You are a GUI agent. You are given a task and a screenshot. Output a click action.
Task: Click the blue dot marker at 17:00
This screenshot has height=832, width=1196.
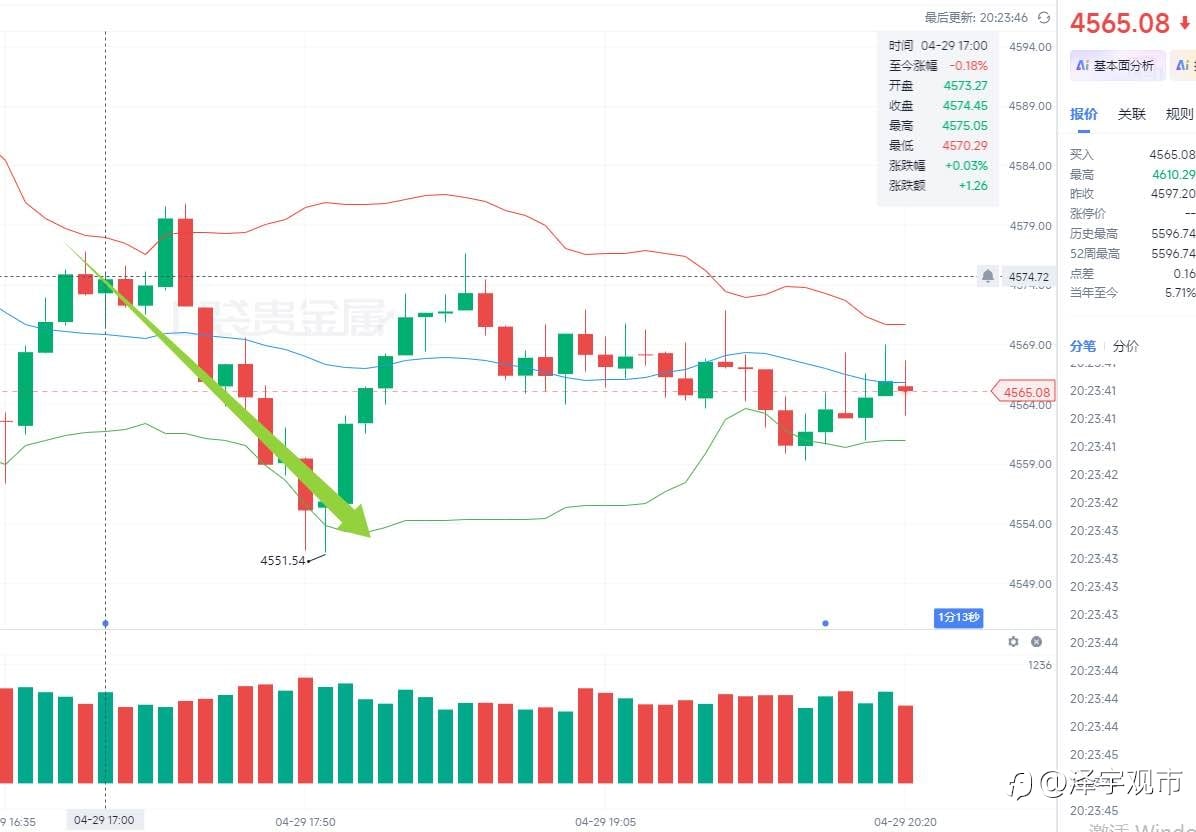click(x=106, y=623)
